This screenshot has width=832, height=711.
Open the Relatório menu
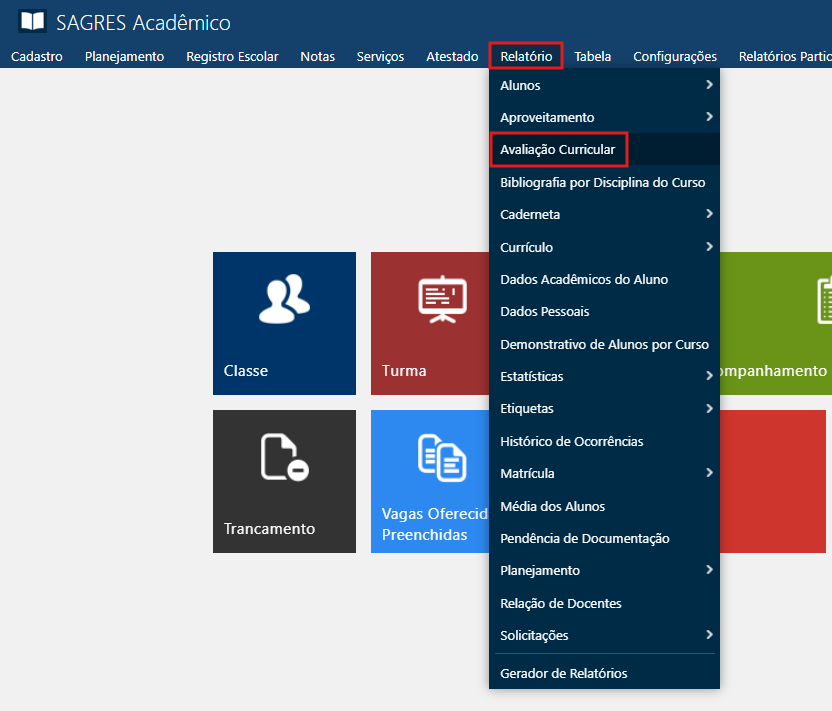coord(526,56)
